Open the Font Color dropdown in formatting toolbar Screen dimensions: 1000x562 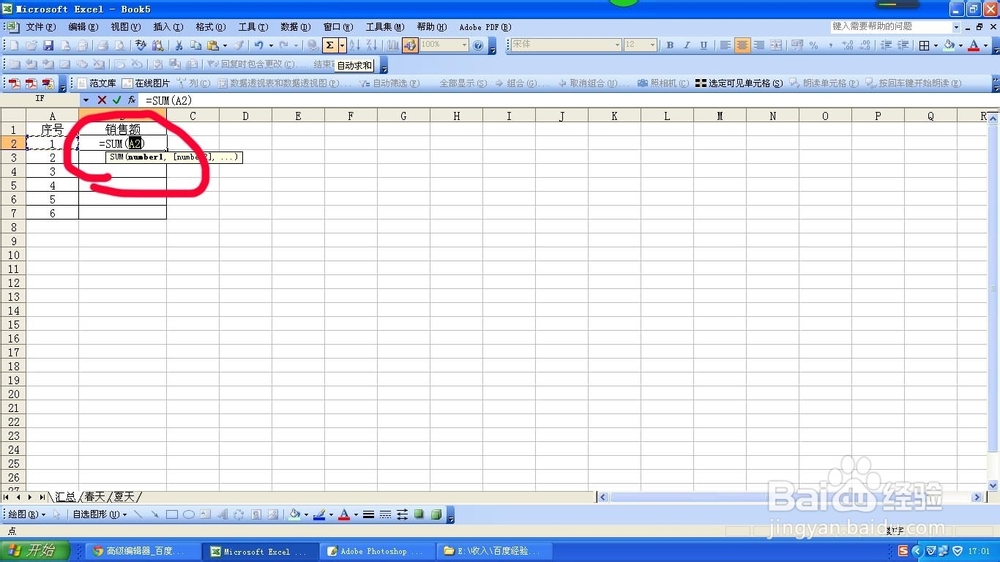click(x=985, y=45)
